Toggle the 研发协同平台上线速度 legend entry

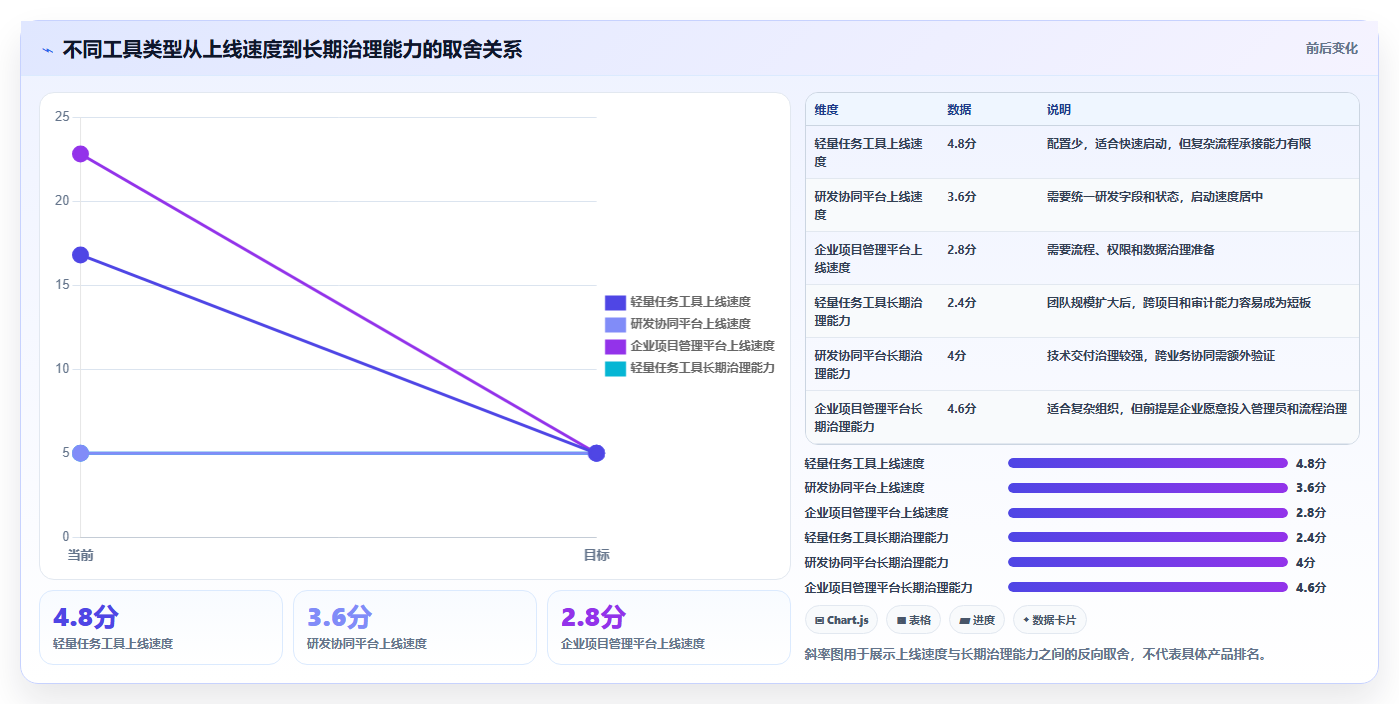677,324
